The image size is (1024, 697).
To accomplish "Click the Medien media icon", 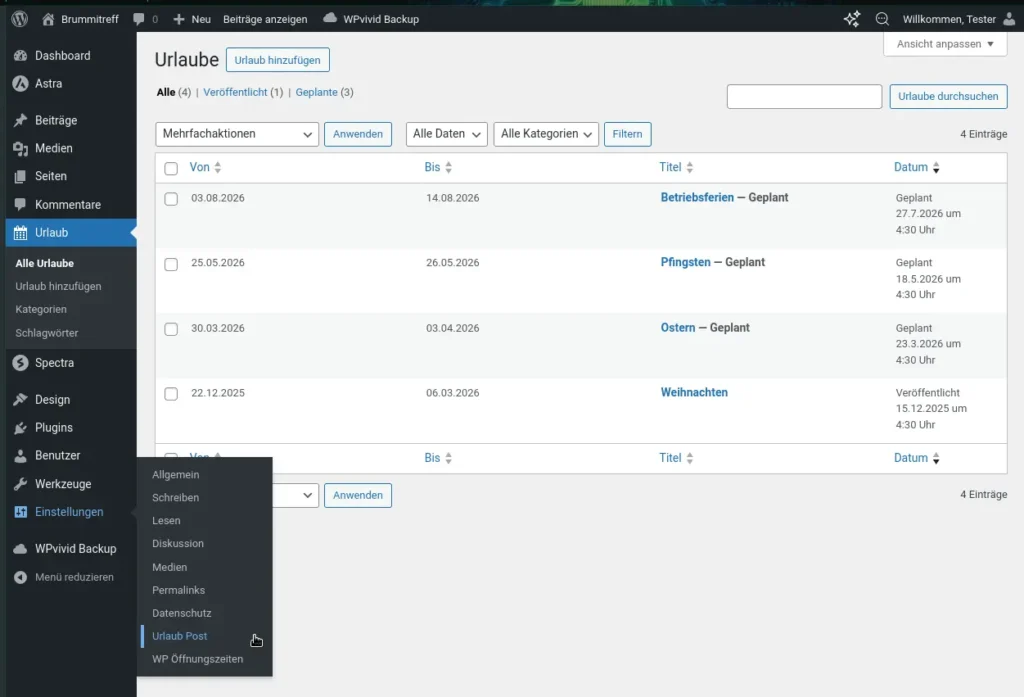I will tap(20, 148).
